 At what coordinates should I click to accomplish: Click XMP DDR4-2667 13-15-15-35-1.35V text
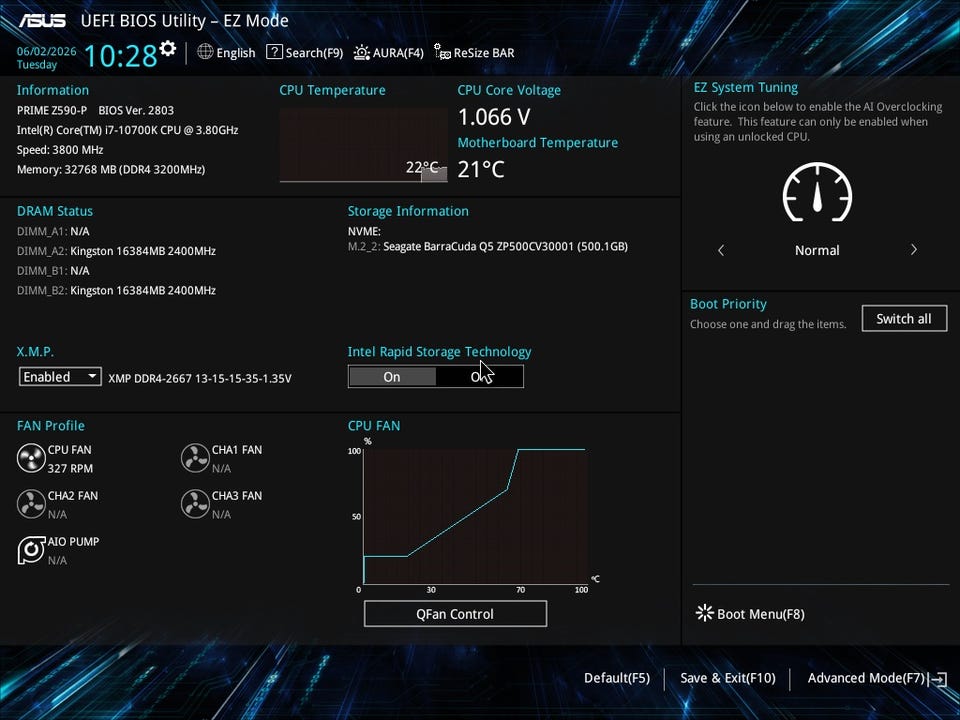(x=200, y=378)
